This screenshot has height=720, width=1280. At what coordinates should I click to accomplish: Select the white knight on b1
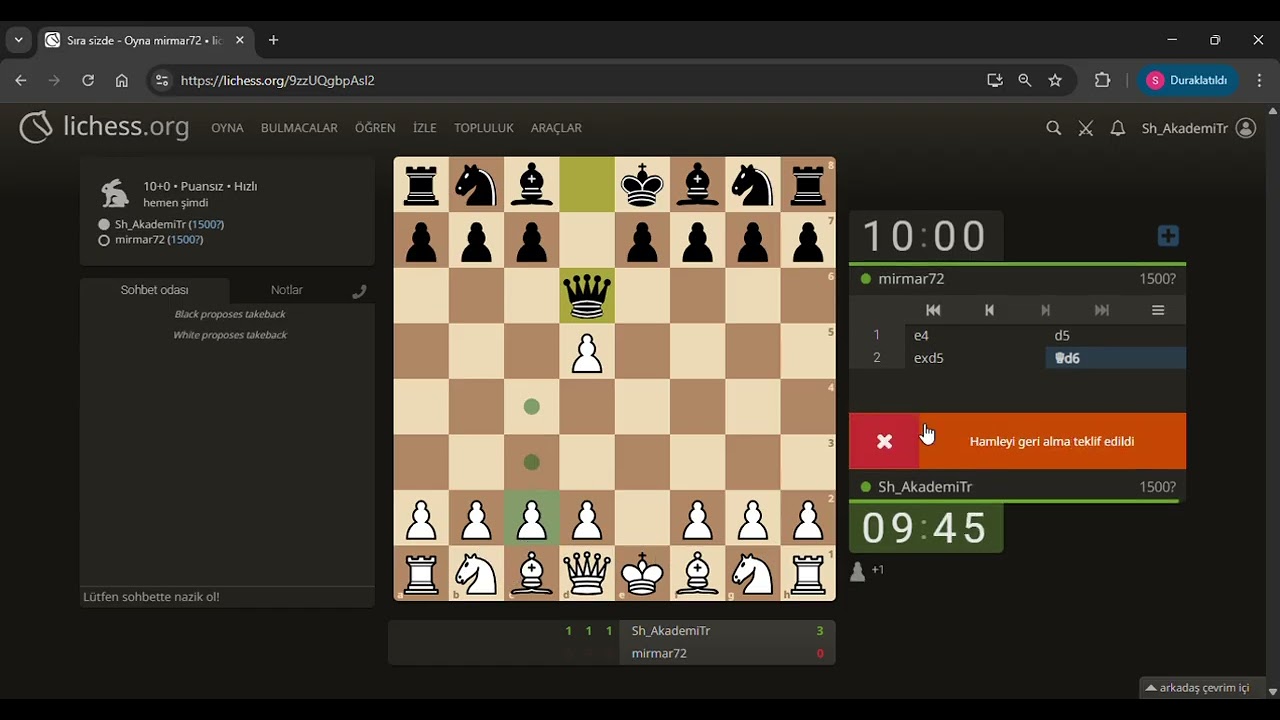(x=477, y=573)
